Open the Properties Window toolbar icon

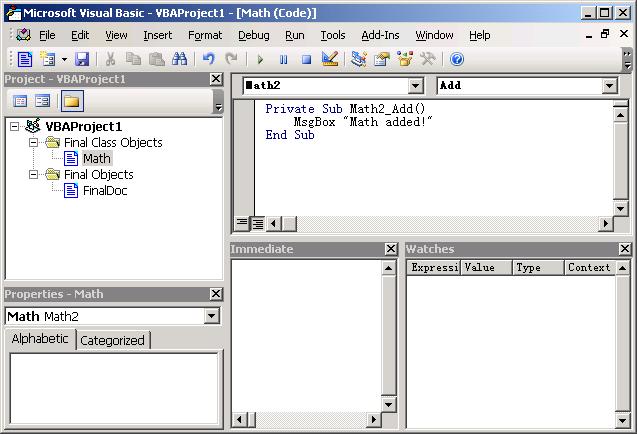tap(382, 60)
